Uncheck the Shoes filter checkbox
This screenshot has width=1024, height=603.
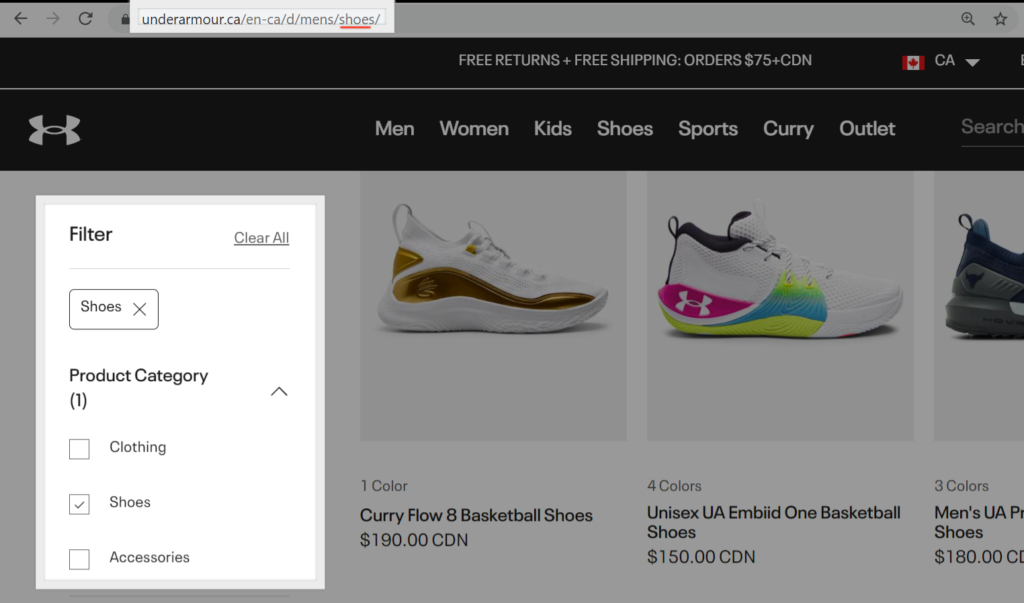79,504
